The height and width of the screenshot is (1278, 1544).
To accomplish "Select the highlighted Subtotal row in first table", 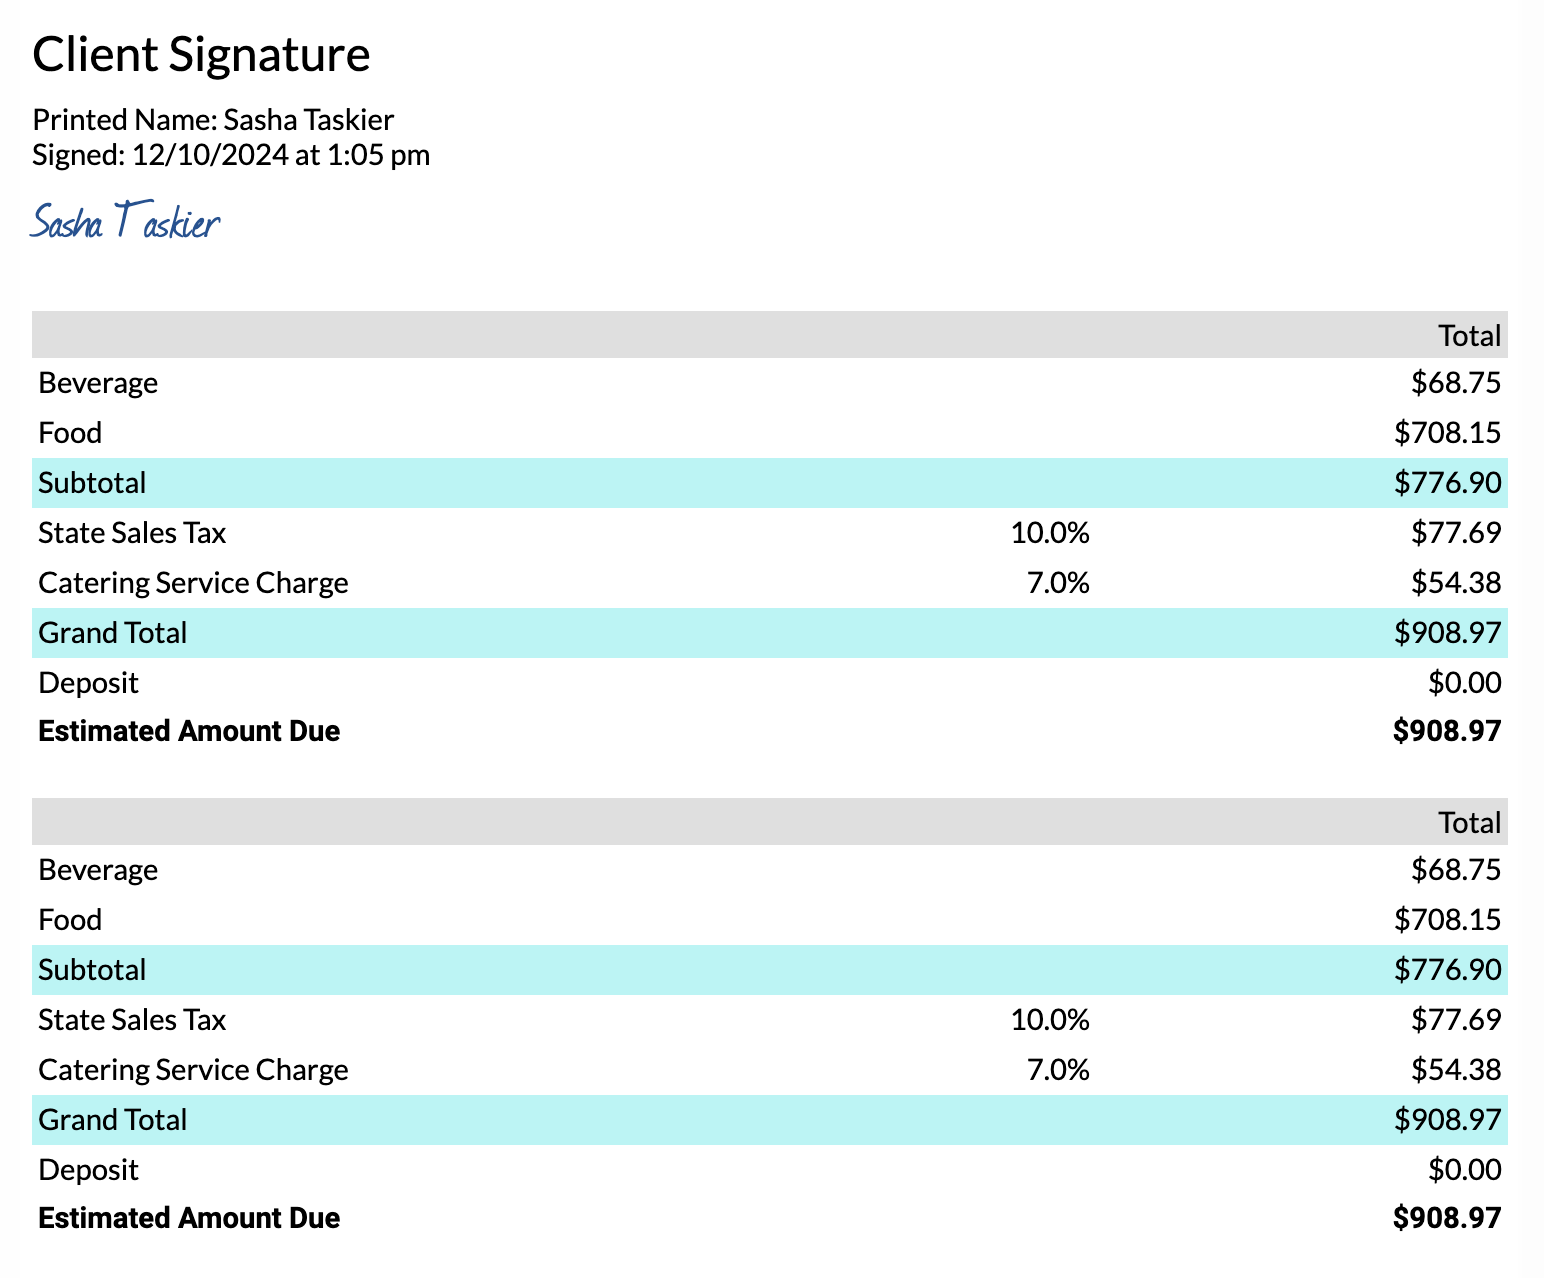I will click(x=769, y=483).
